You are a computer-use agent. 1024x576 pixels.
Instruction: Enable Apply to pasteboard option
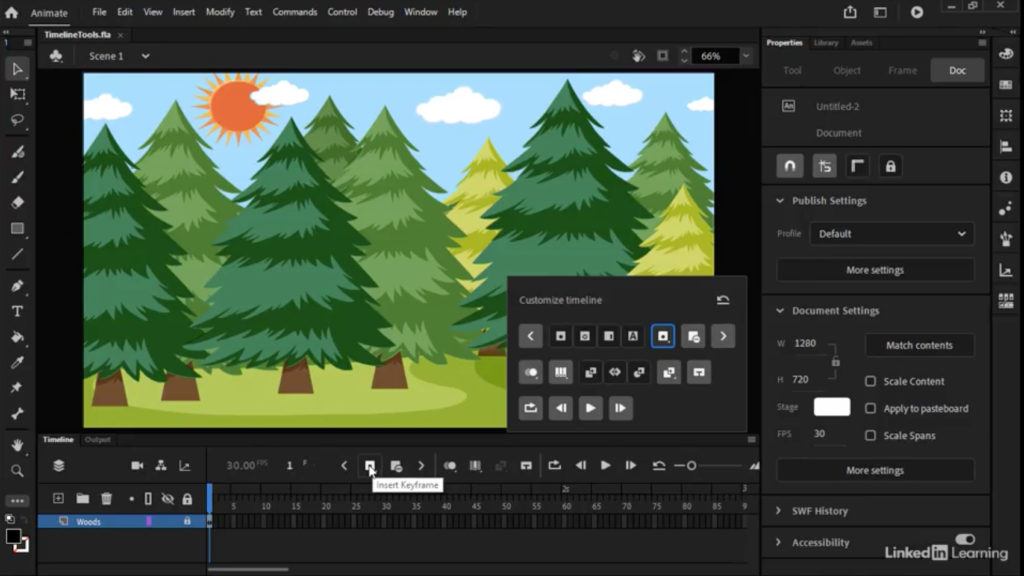pyautogui.click(x=871, y=409)
